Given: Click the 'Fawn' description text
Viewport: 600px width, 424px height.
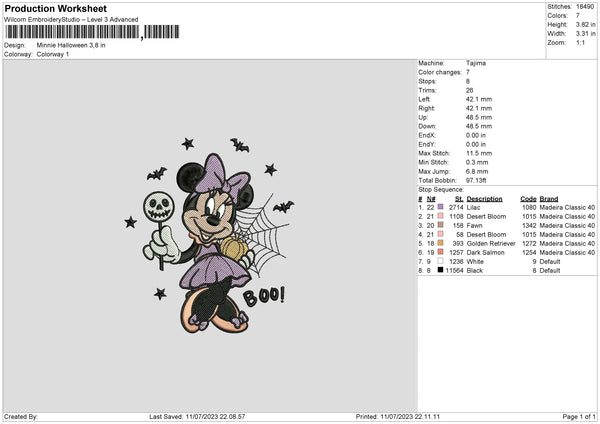Looking at the screenshot, I should (x=474, y=225).
